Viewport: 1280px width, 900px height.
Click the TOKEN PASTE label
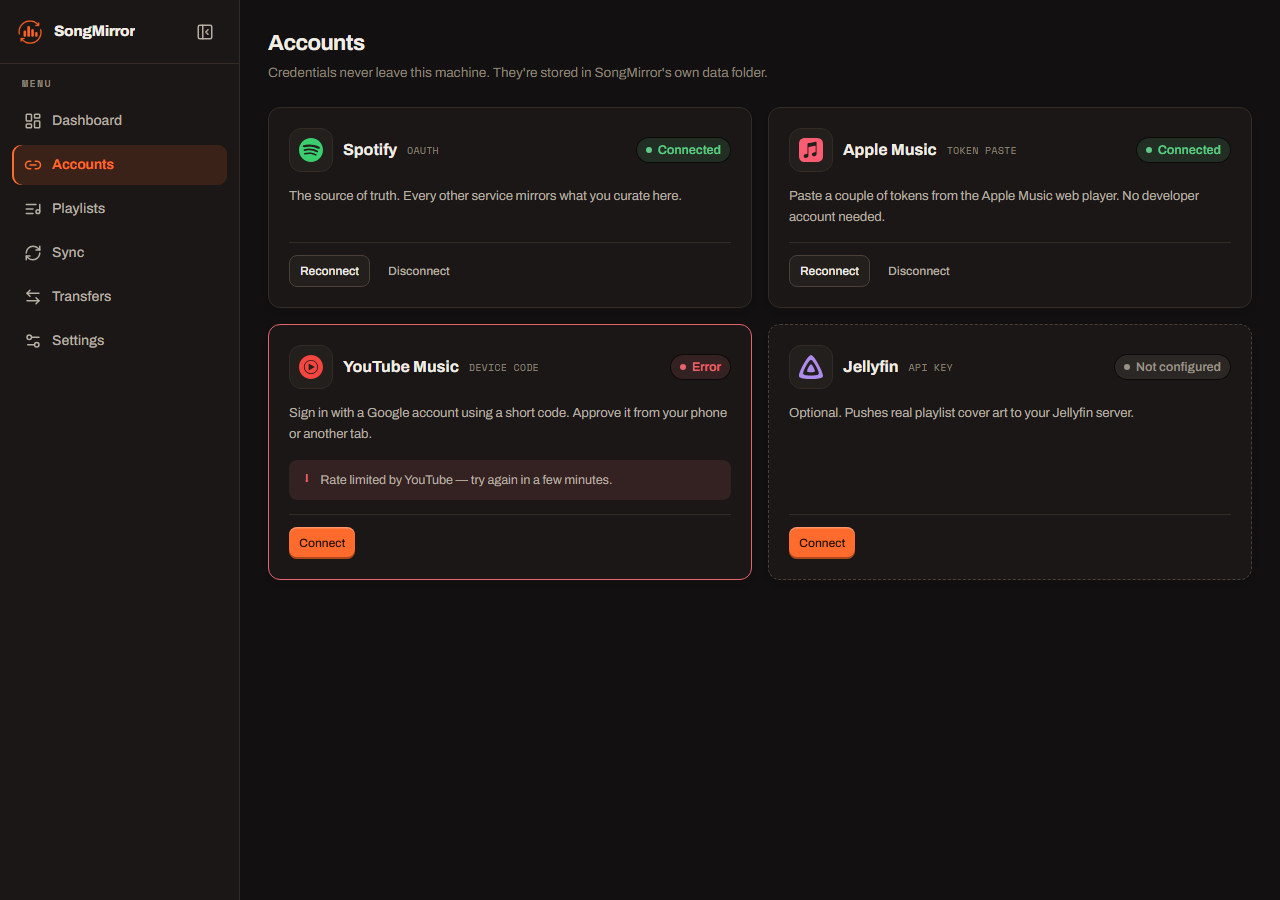pyautogui.click(x=982, y=151)
